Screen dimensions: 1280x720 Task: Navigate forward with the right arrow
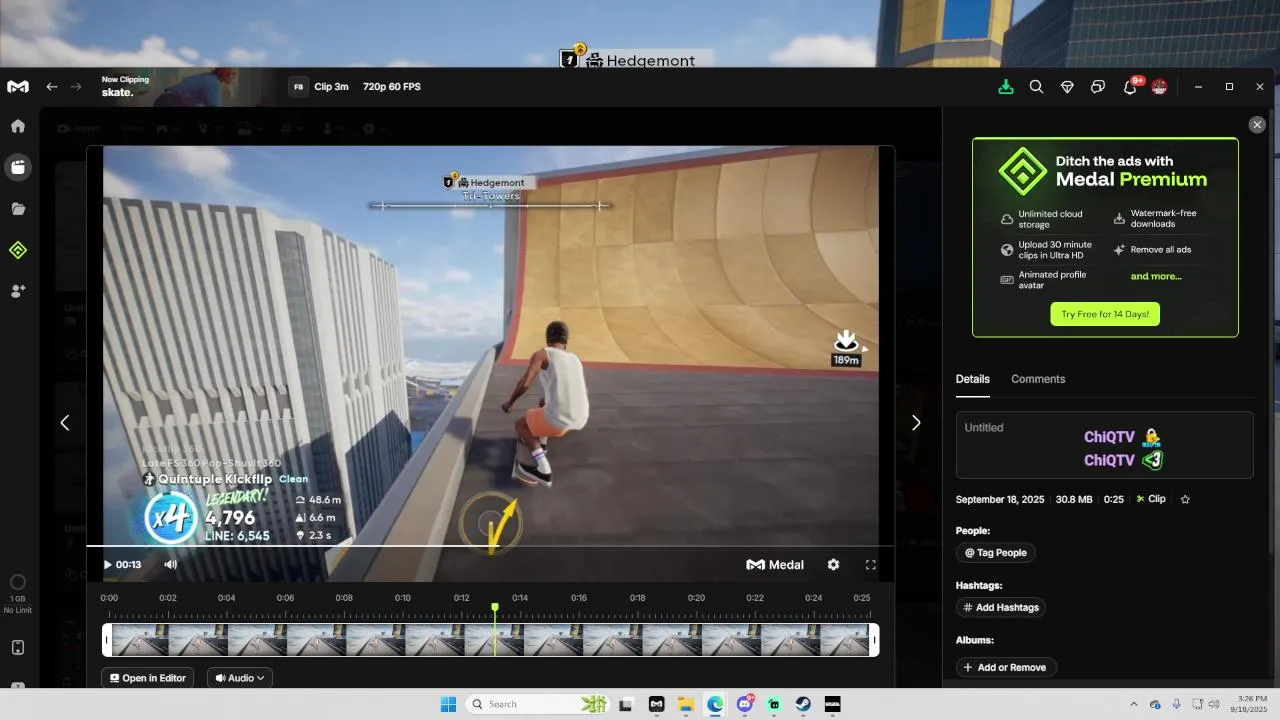tap(76, 87)
